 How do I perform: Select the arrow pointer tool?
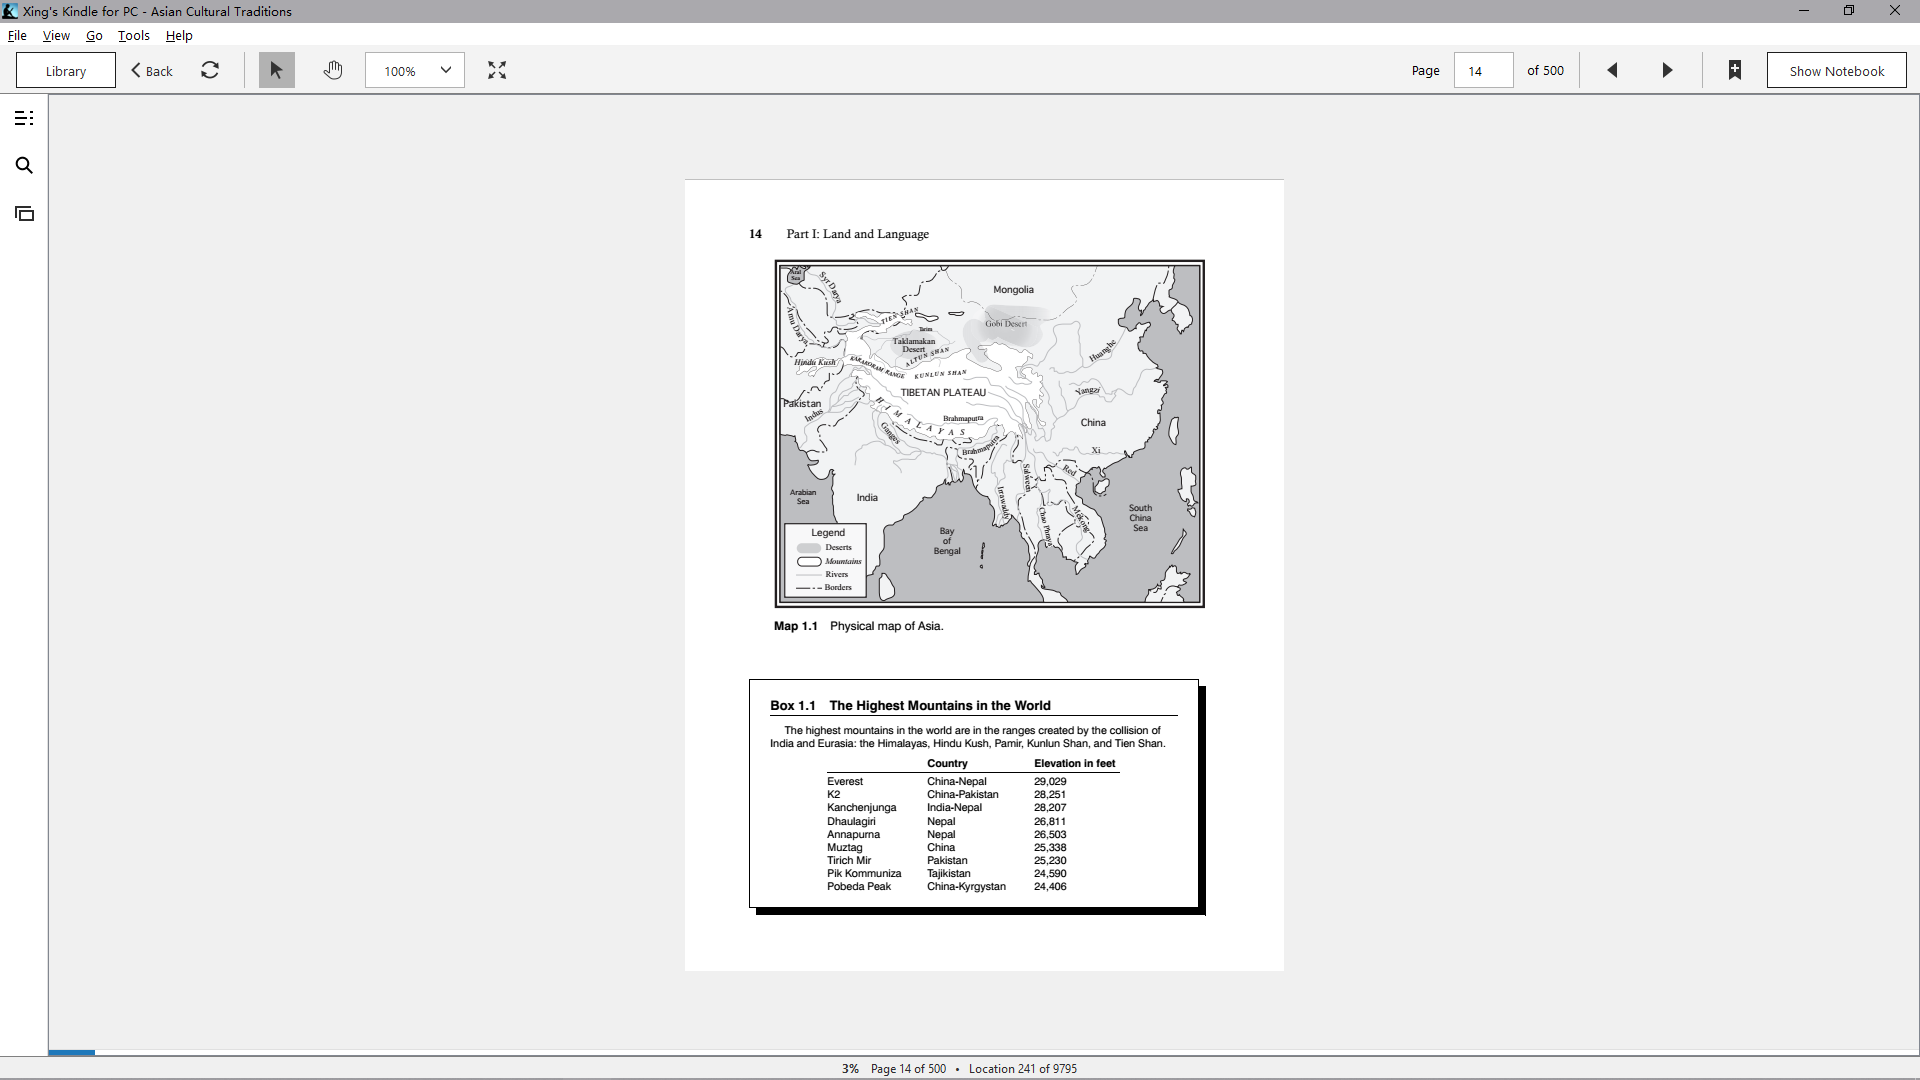pyautogui.click(x=277, y=70)
